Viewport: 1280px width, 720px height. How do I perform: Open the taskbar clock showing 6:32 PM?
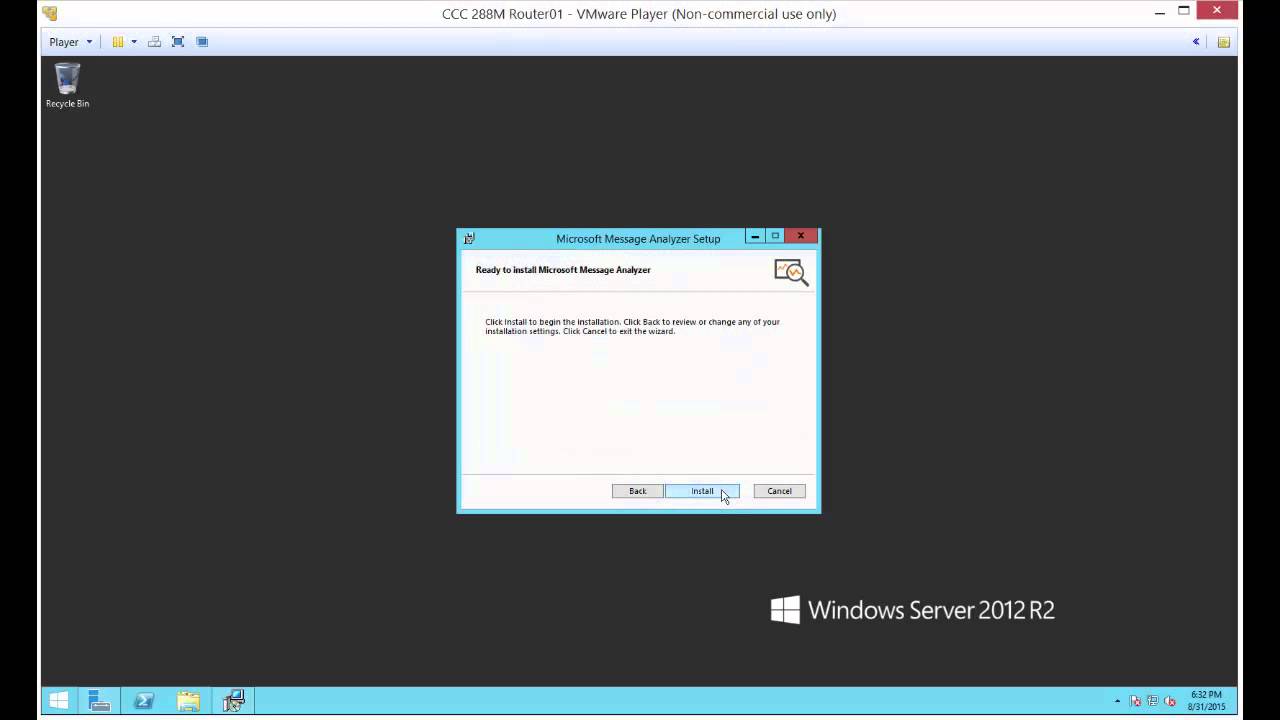tap(1206, 701)
